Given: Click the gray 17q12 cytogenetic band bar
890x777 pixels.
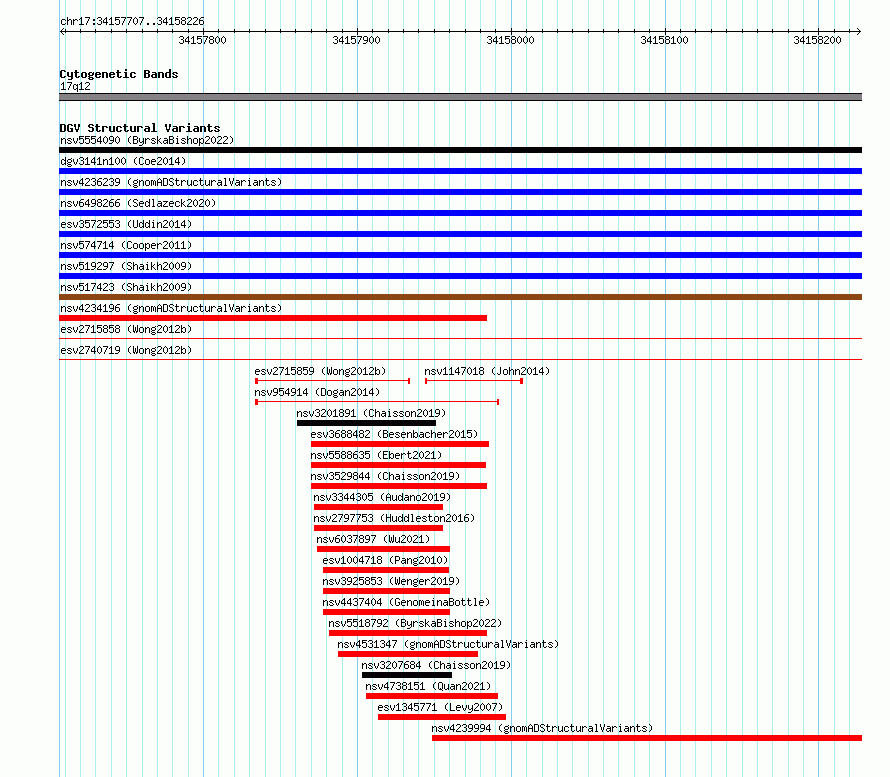Looking at the screenshot, I should point(460,97).
